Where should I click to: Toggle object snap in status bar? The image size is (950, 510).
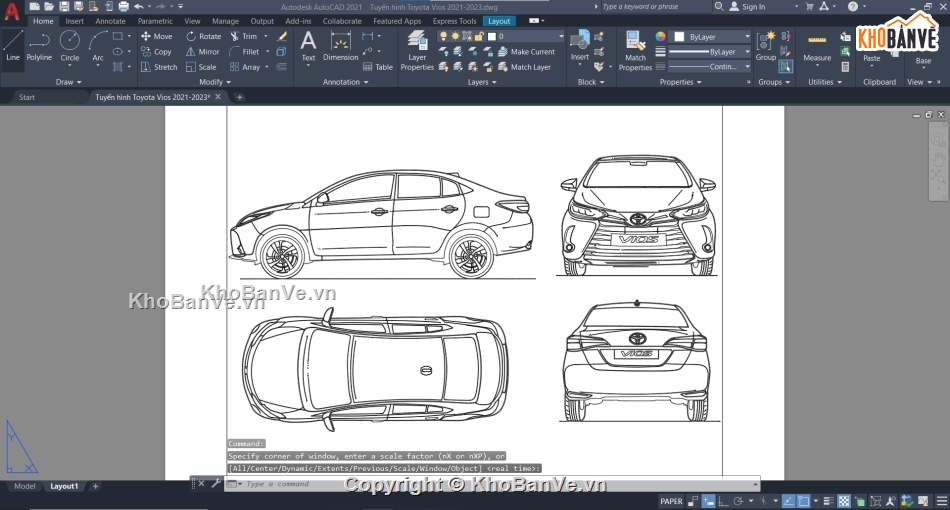click(x=803, y=502)
